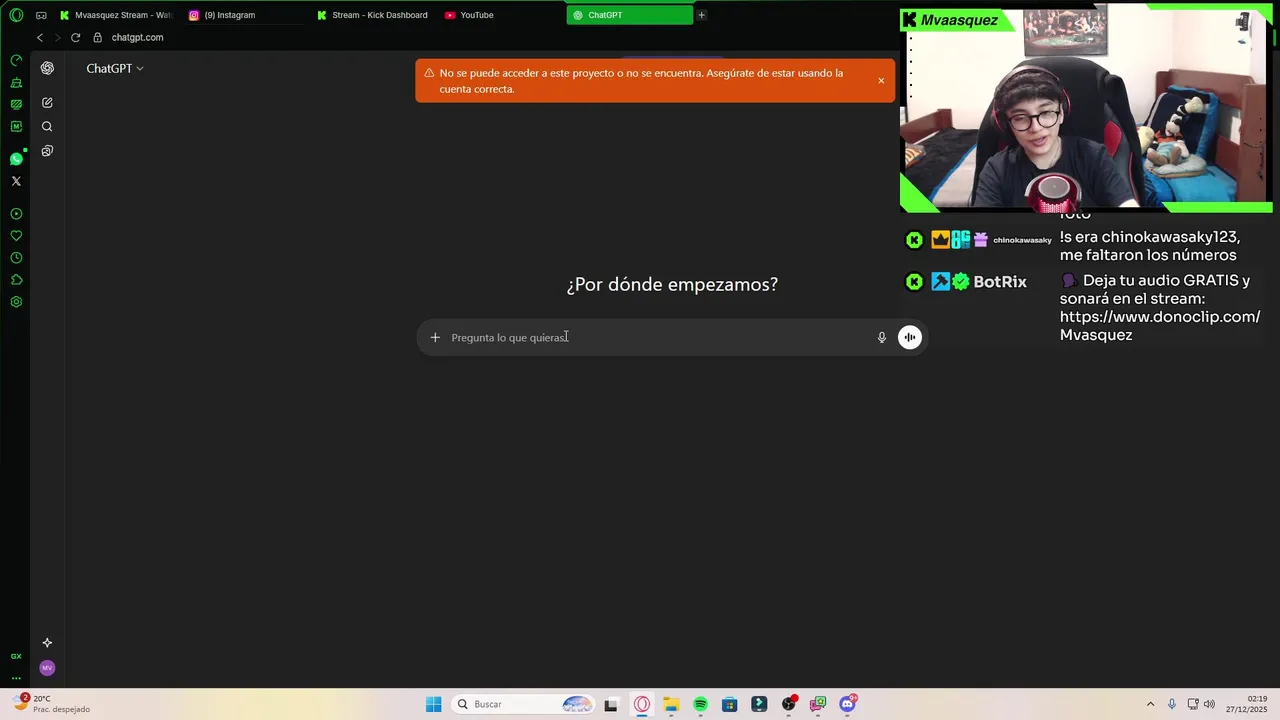This screenshot has width=1280, height=720.
Task: Open the volume control in system tray
Action: (x=1209, y=704)
